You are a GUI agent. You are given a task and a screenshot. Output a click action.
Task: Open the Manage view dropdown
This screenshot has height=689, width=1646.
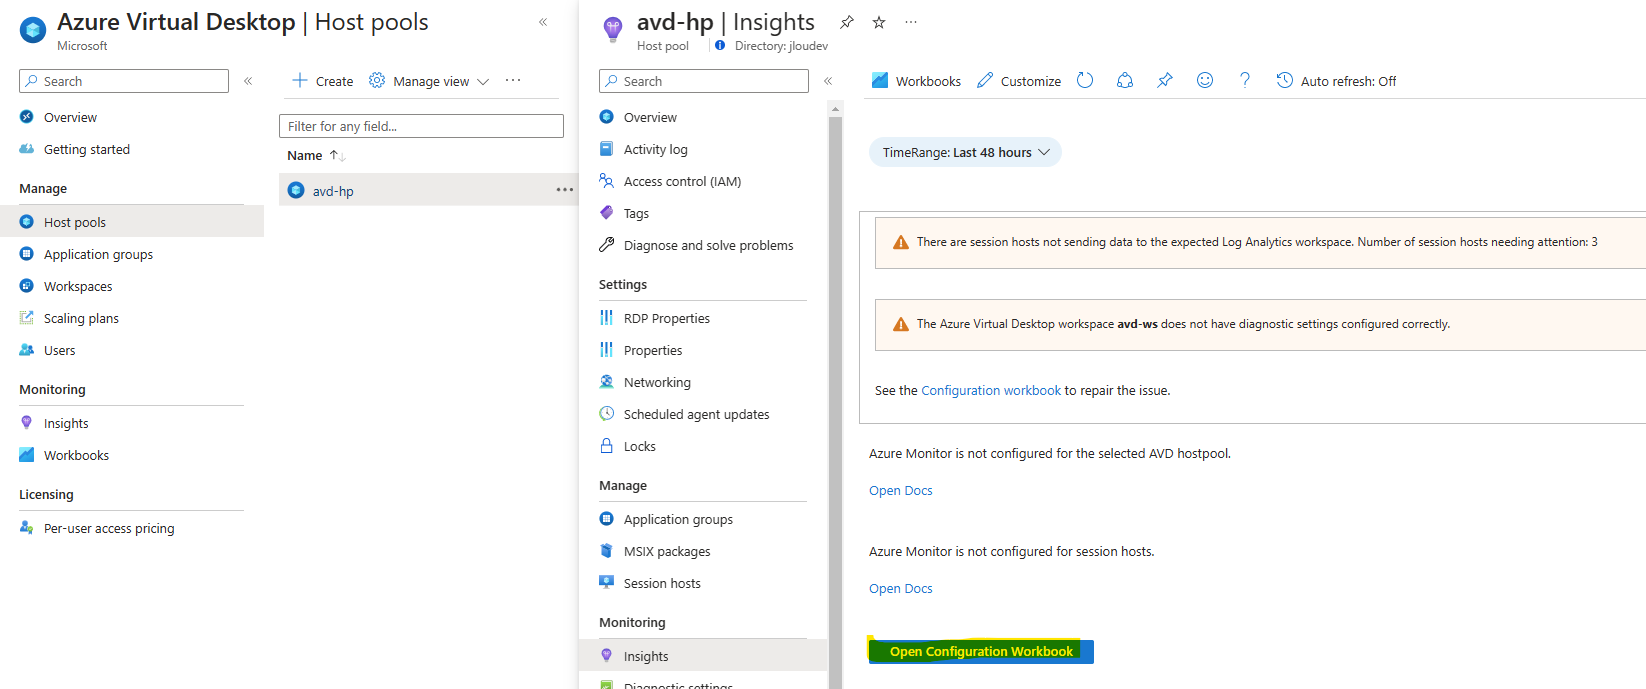coord(429,81)
